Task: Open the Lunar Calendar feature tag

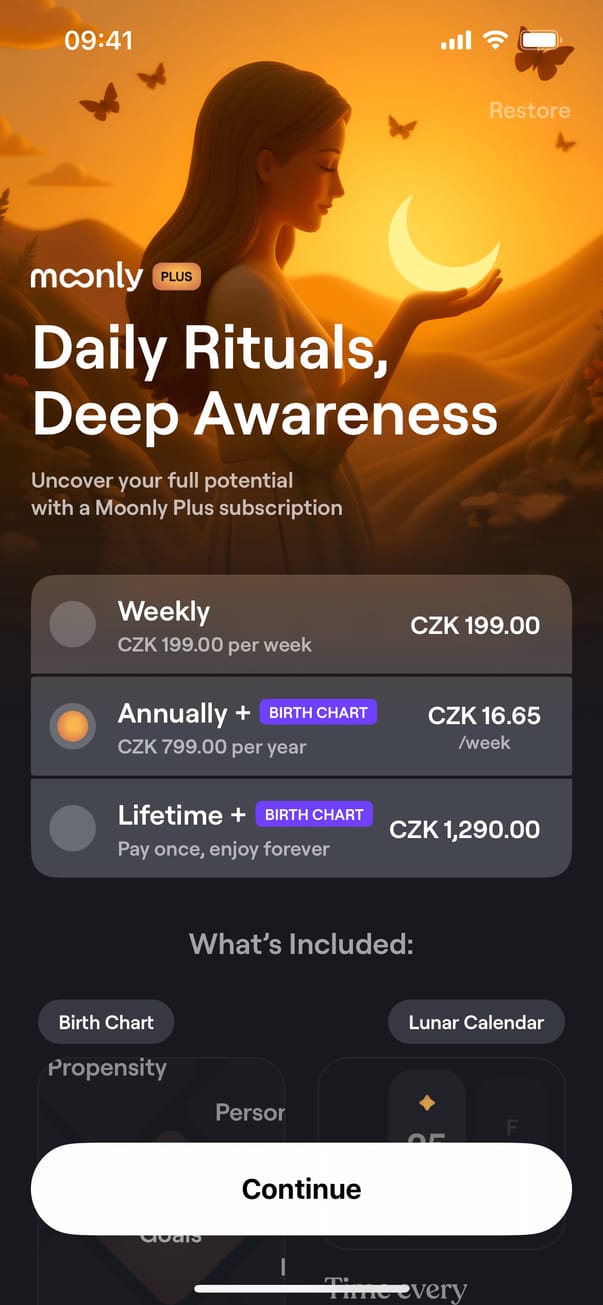Action: [x=476, y=1022]
